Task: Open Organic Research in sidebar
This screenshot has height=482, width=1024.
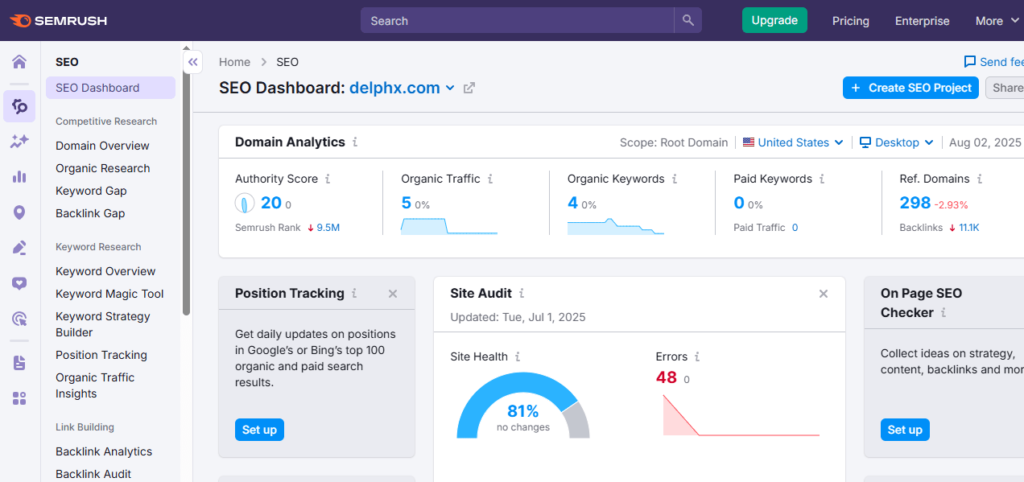Action: click(x=103, y=169)
